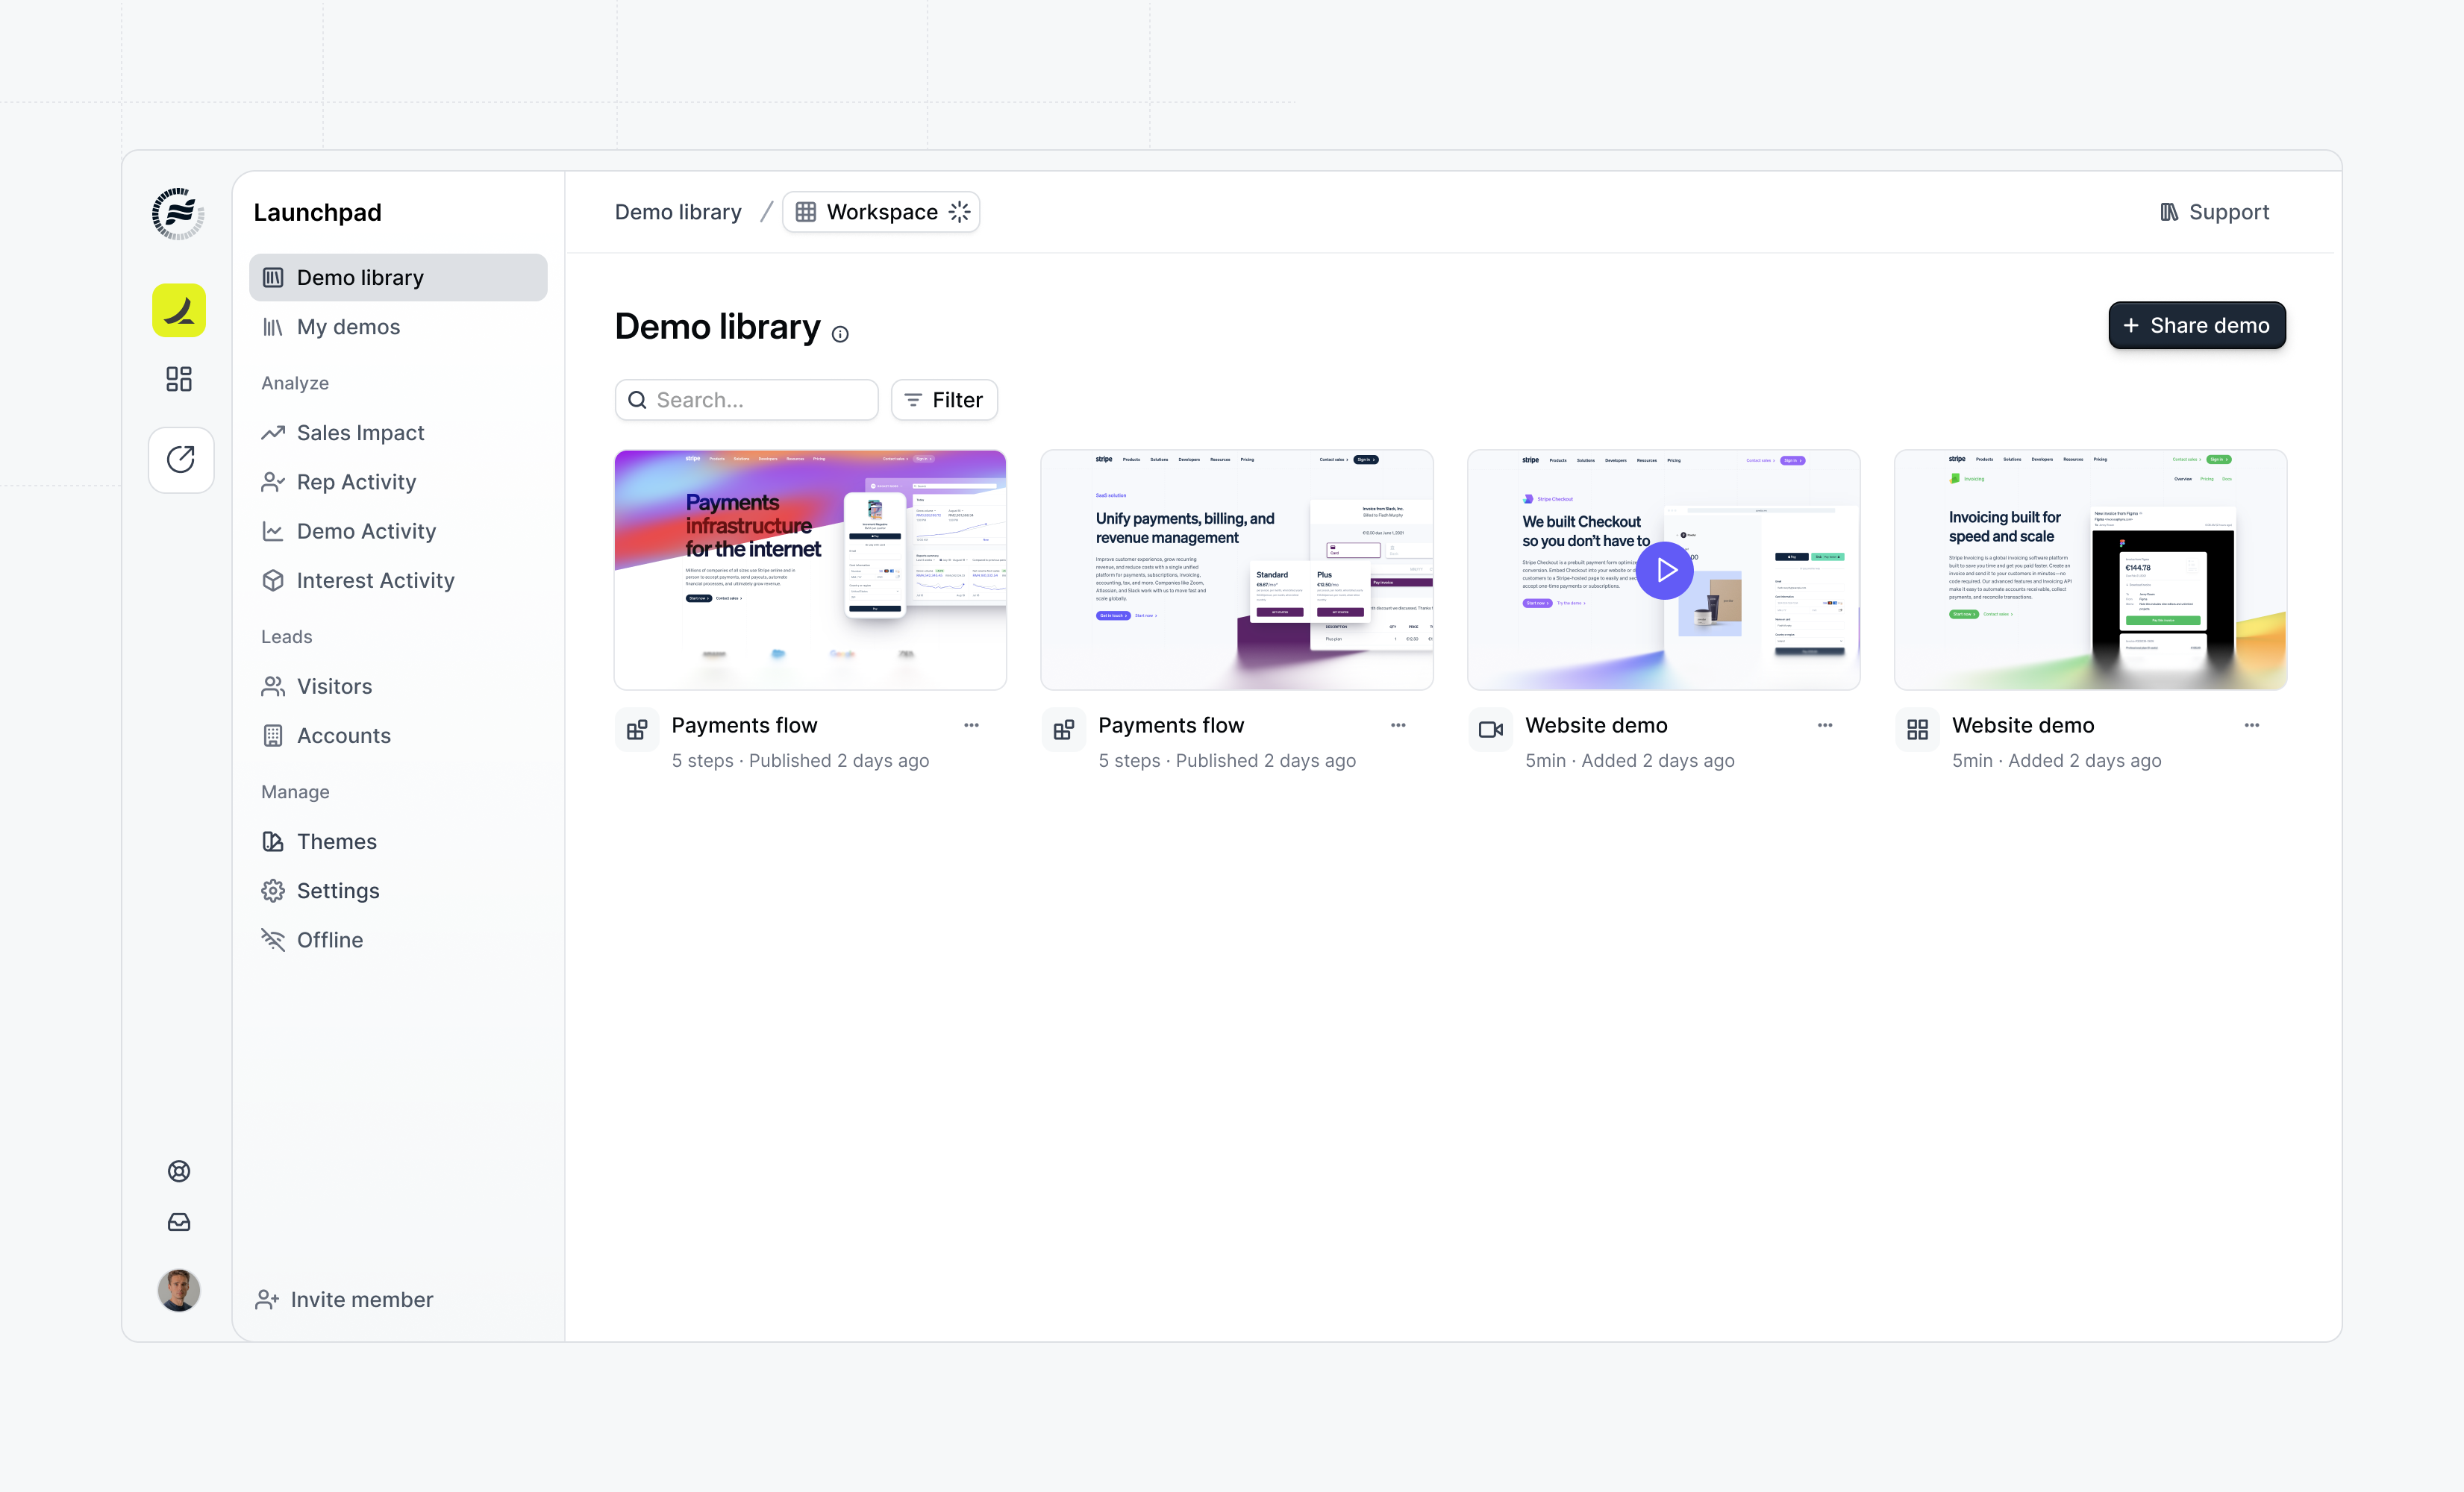Viewport: 2464px width, 1492px height.
Task: Open the three-dot menu on the first Payments flow card
Action: pyautogui.click(x=970, y=725)
